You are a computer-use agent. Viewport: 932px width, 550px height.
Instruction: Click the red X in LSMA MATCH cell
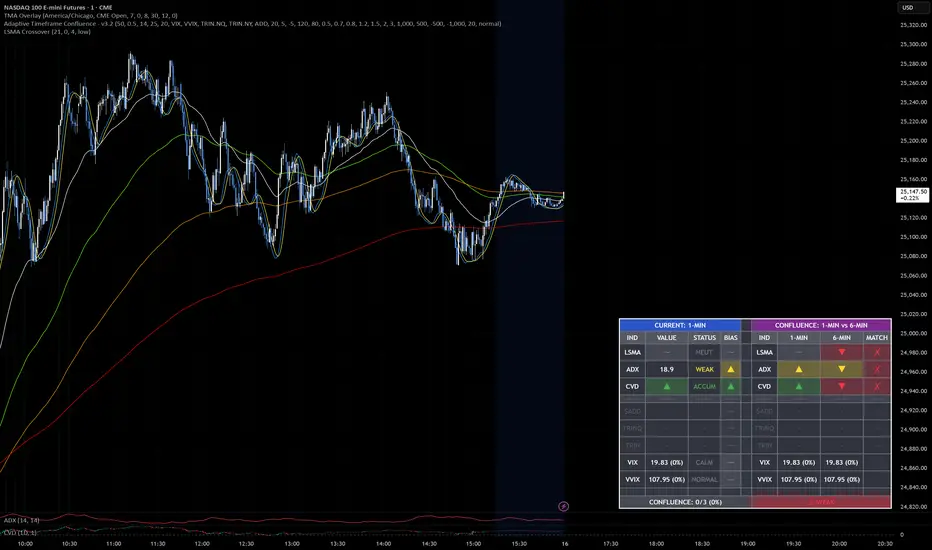point(876,353)
